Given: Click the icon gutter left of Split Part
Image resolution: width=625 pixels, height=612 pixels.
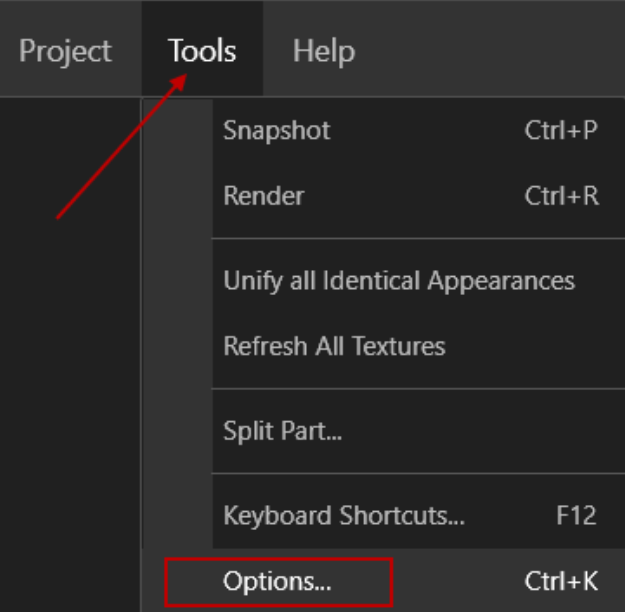Looking at the screenshot, I should click(178, 433).
